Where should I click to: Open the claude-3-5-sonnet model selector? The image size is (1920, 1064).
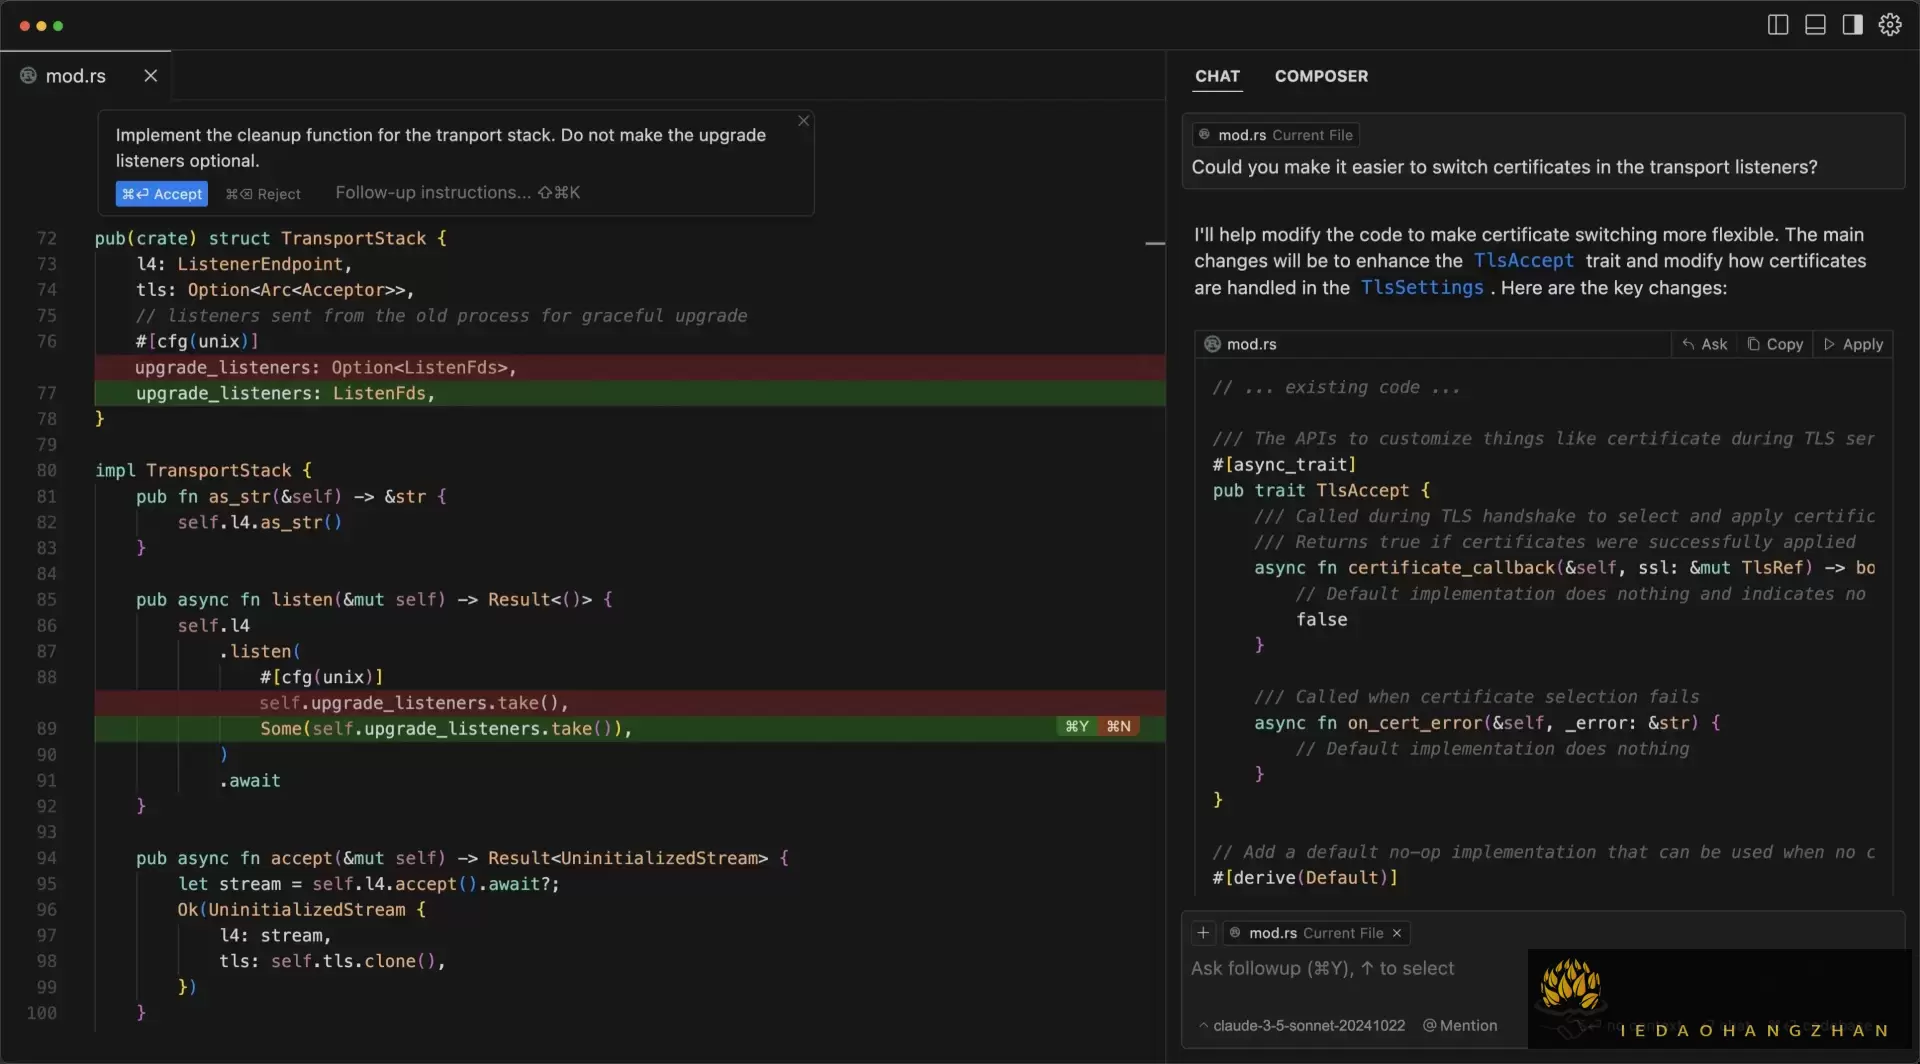1302,1026
